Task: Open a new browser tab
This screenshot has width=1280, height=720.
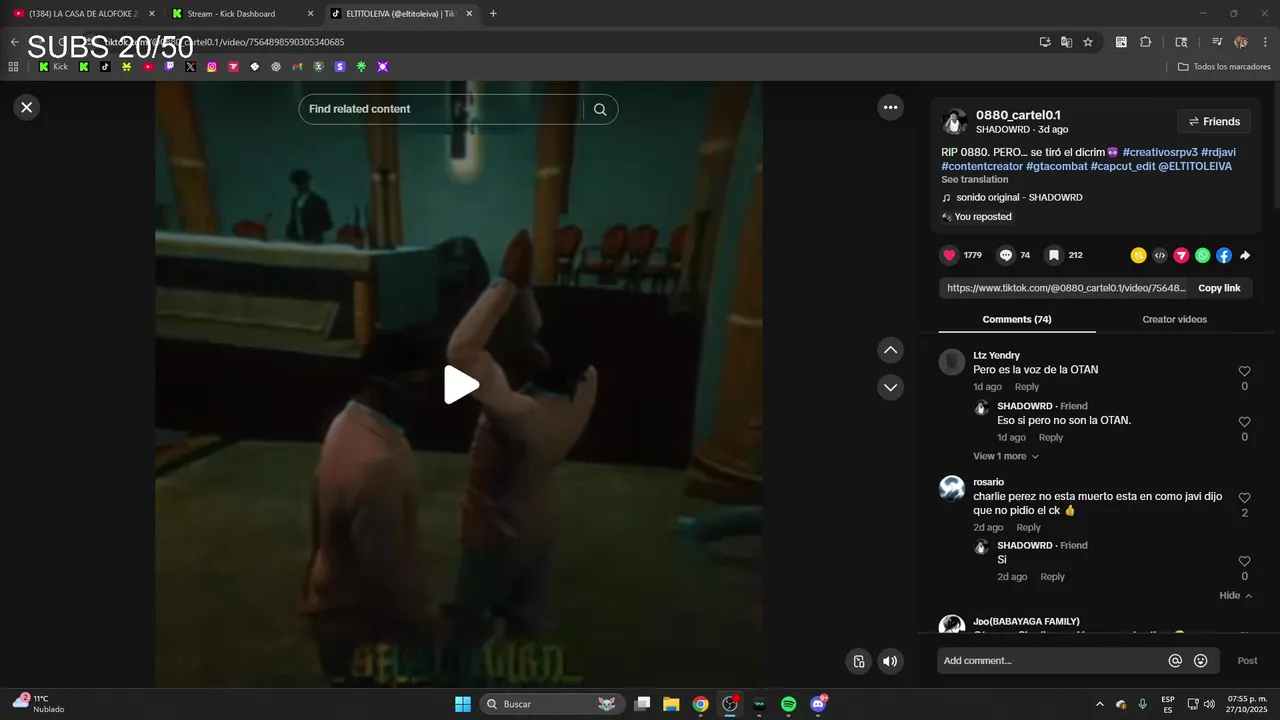Action: coord(493,14)
